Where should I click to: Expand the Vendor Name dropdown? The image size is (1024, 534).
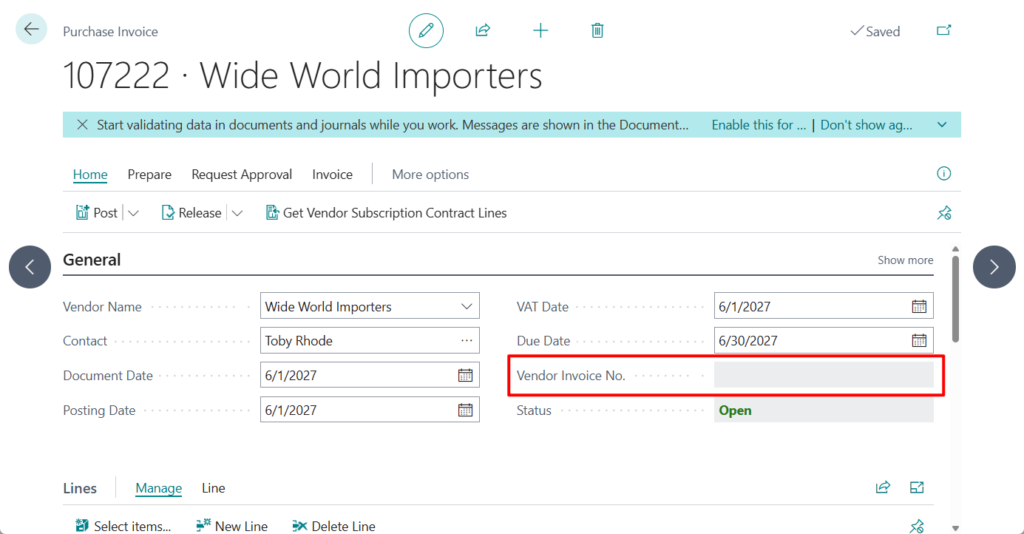pyautogui.click(x=466, y=307)
